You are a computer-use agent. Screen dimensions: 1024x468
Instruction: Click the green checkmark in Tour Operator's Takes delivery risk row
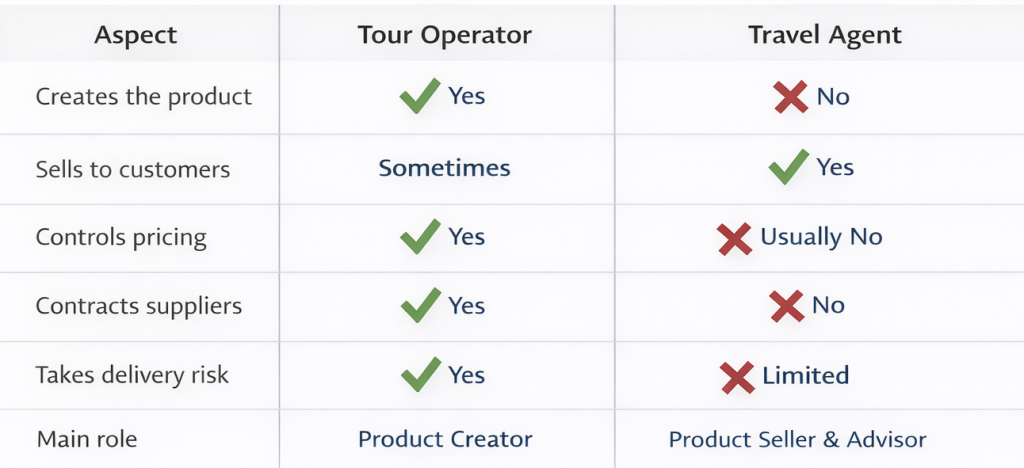(419, 376)
